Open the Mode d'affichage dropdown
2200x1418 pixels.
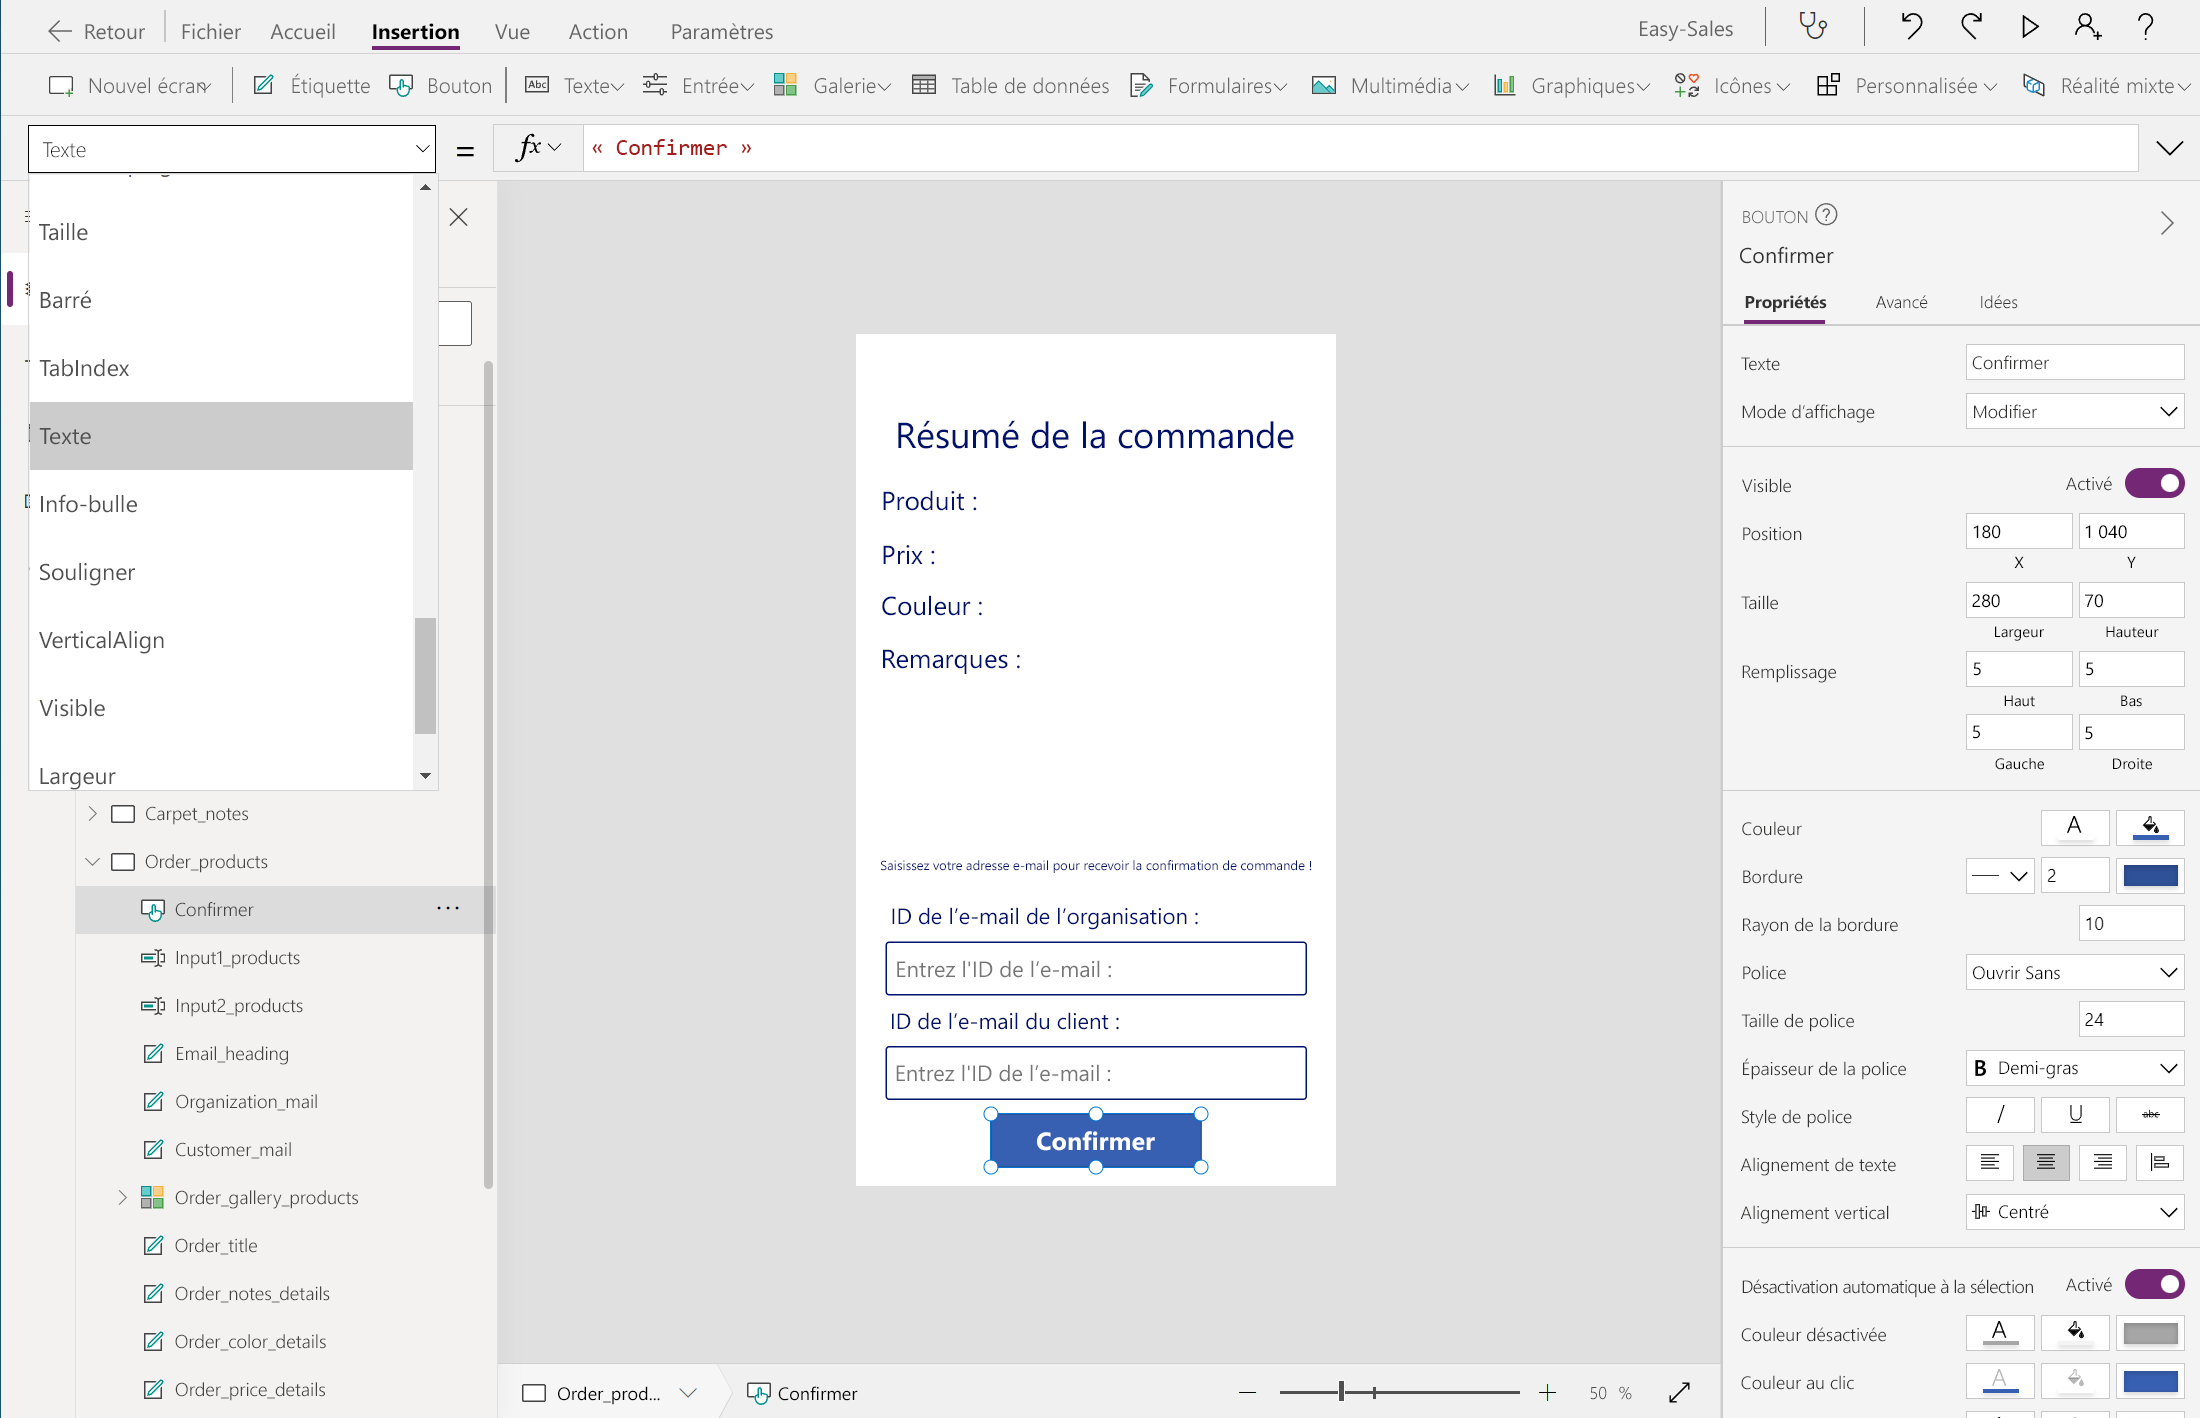click(x=2075, y=411)
